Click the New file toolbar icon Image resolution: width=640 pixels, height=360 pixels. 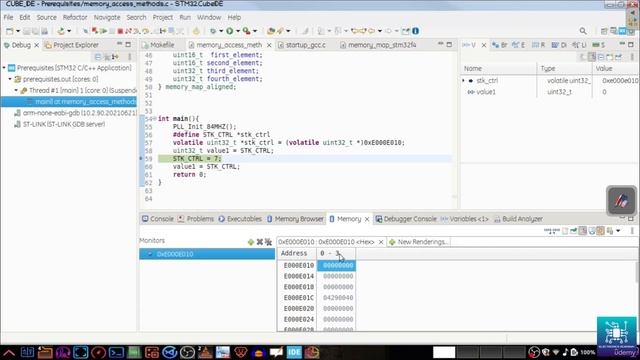pos(10,31)
